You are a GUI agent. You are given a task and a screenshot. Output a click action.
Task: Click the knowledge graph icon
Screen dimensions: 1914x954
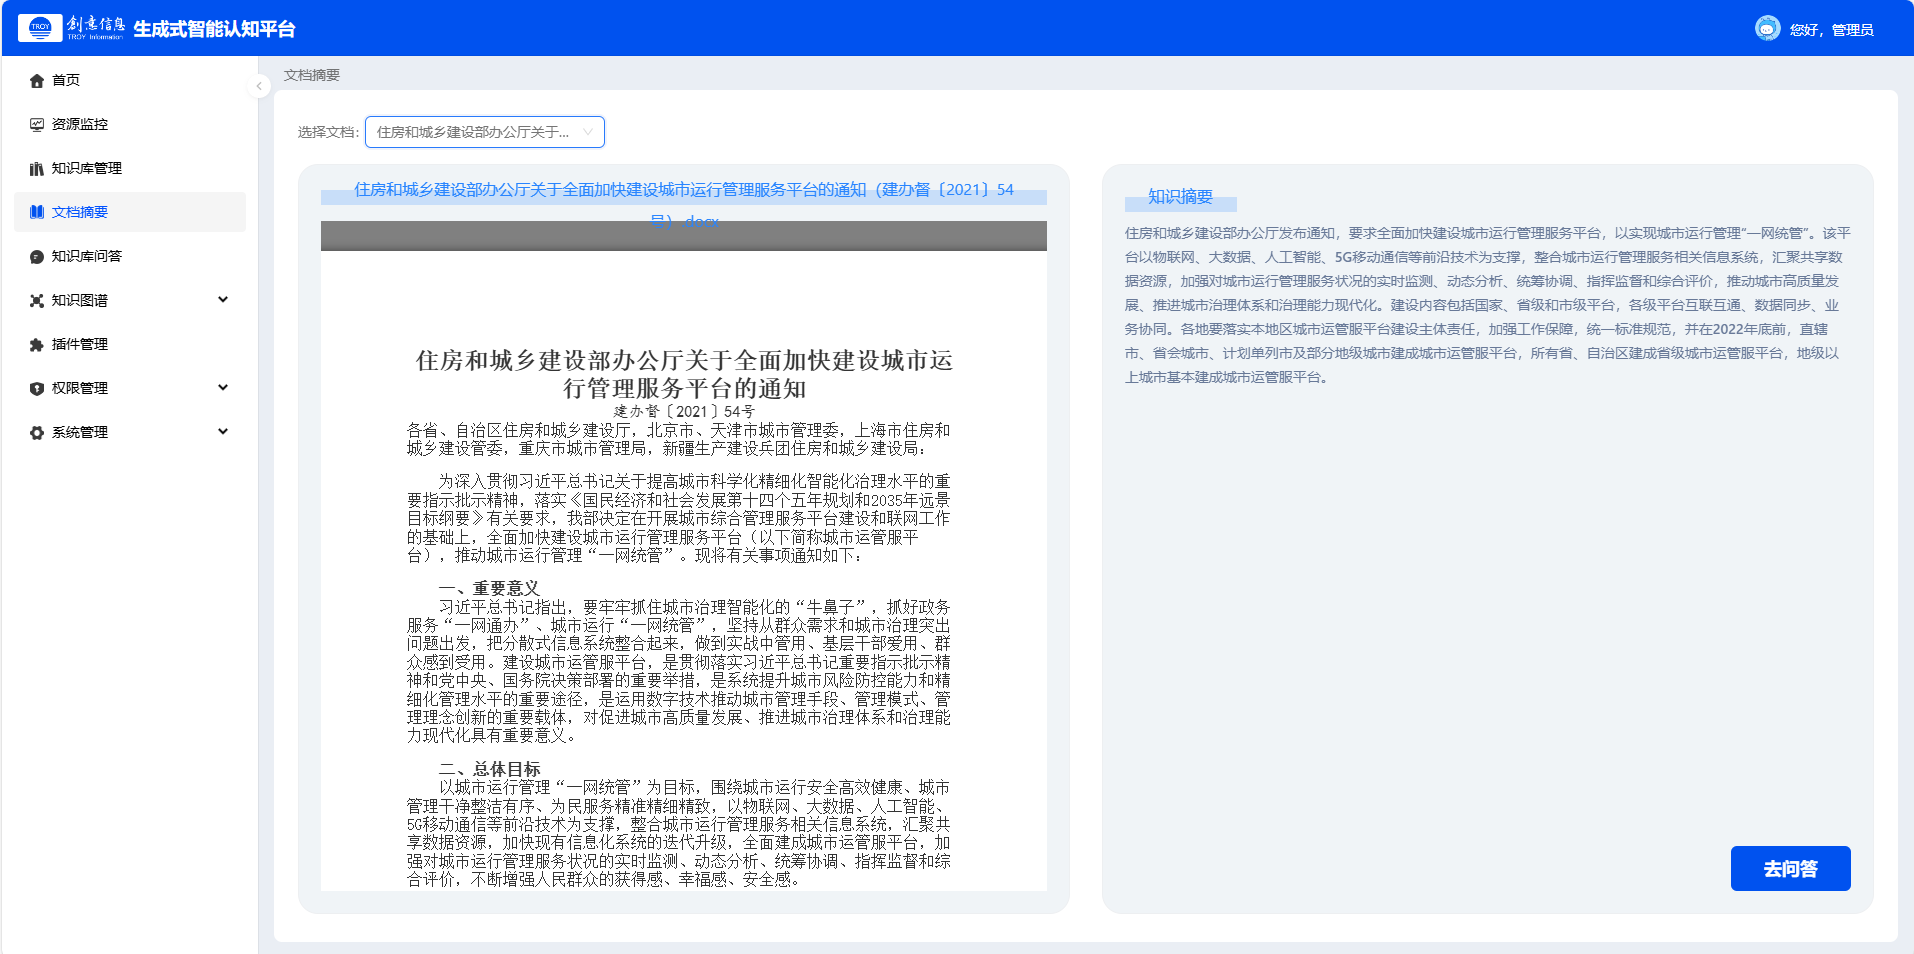(37, 301)
